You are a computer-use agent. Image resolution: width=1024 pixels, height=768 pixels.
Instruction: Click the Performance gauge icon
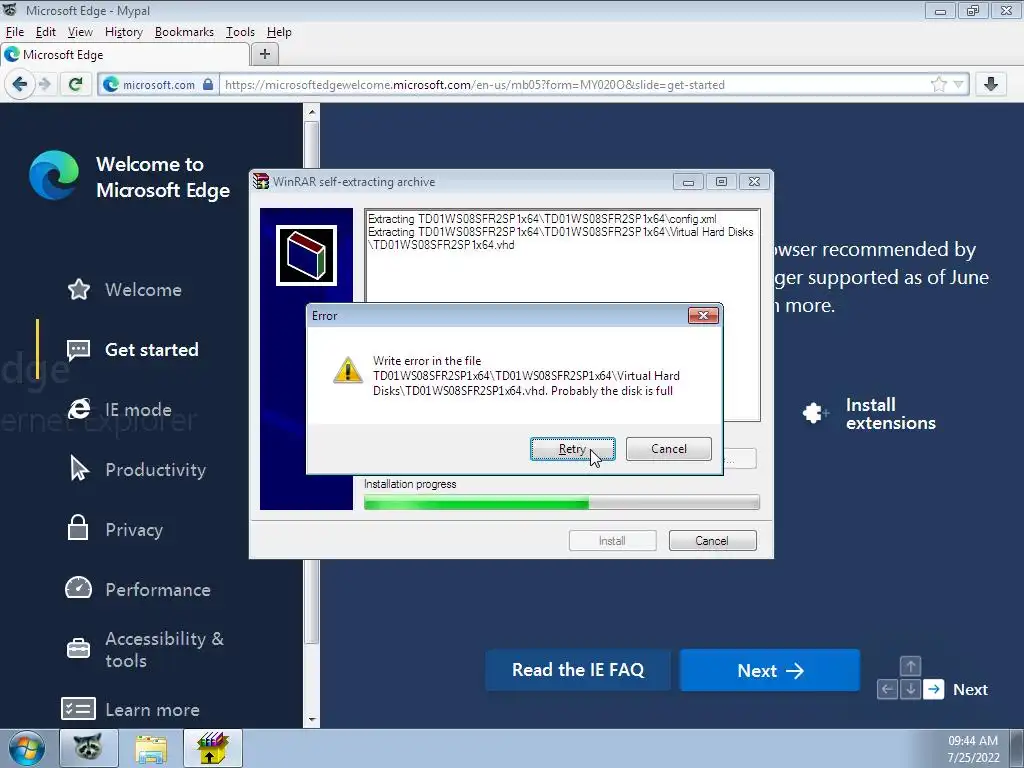(x=78, y=588)
